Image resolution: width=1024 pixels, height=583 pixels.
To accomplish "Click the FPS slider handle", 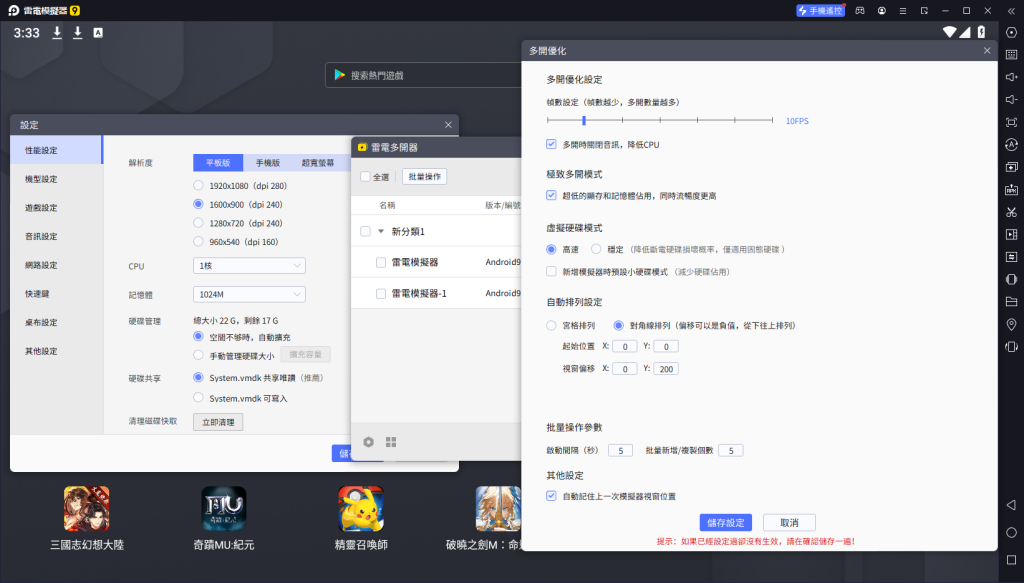I will (584, 120).
